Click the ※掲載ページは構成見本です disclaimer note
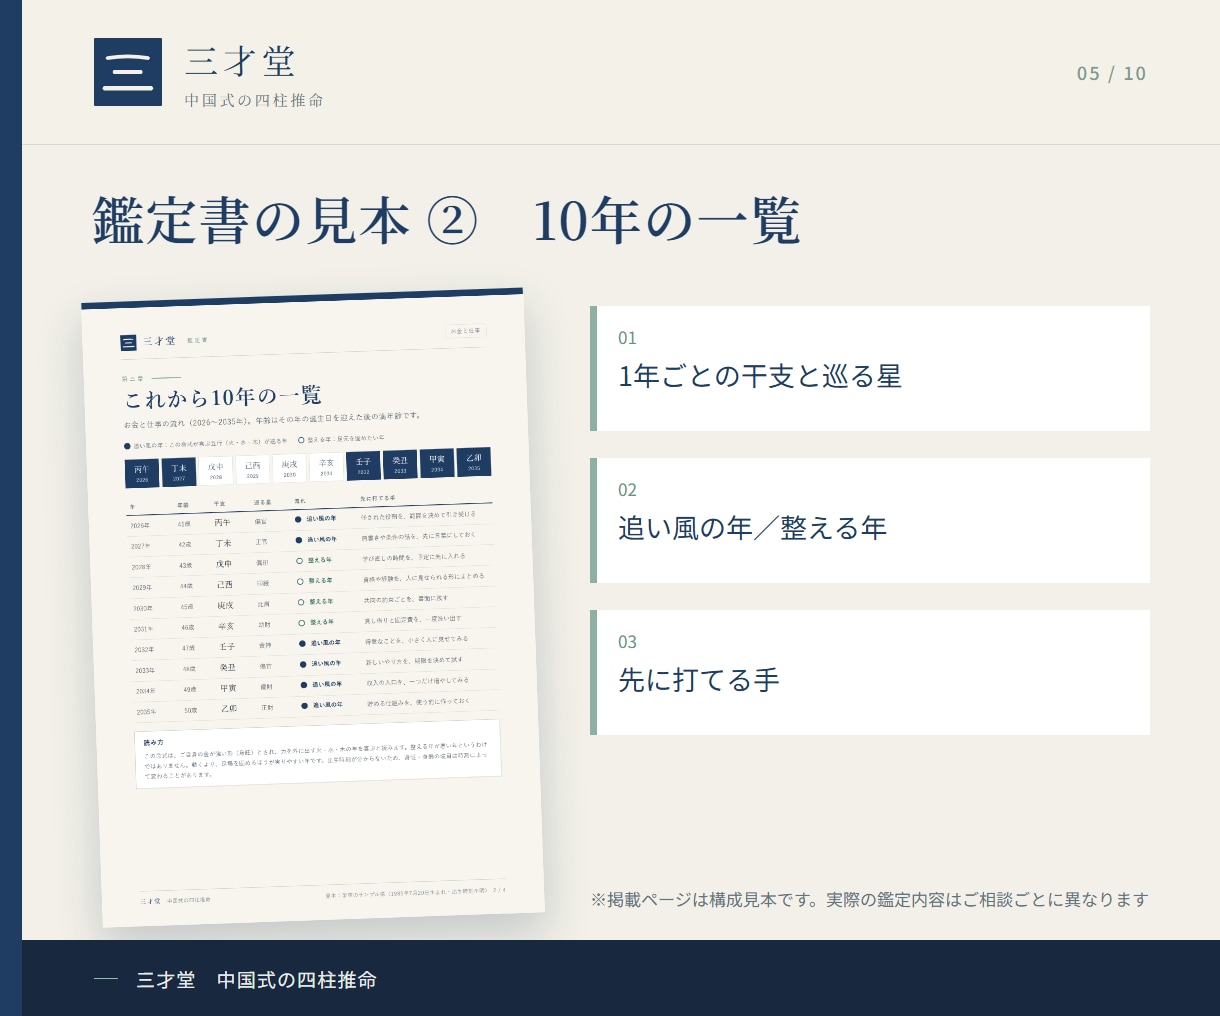 click(x=869, y=899)
